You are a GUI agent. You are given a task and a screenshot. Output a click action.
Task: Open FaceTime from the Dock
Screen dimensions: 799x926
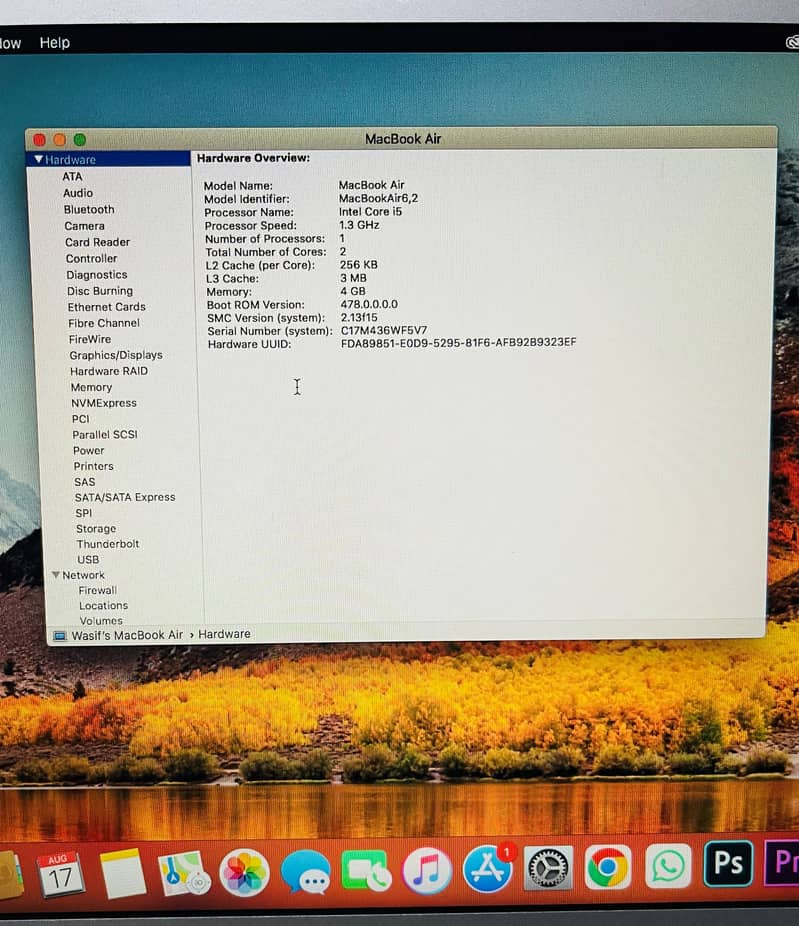click(366, 871)
